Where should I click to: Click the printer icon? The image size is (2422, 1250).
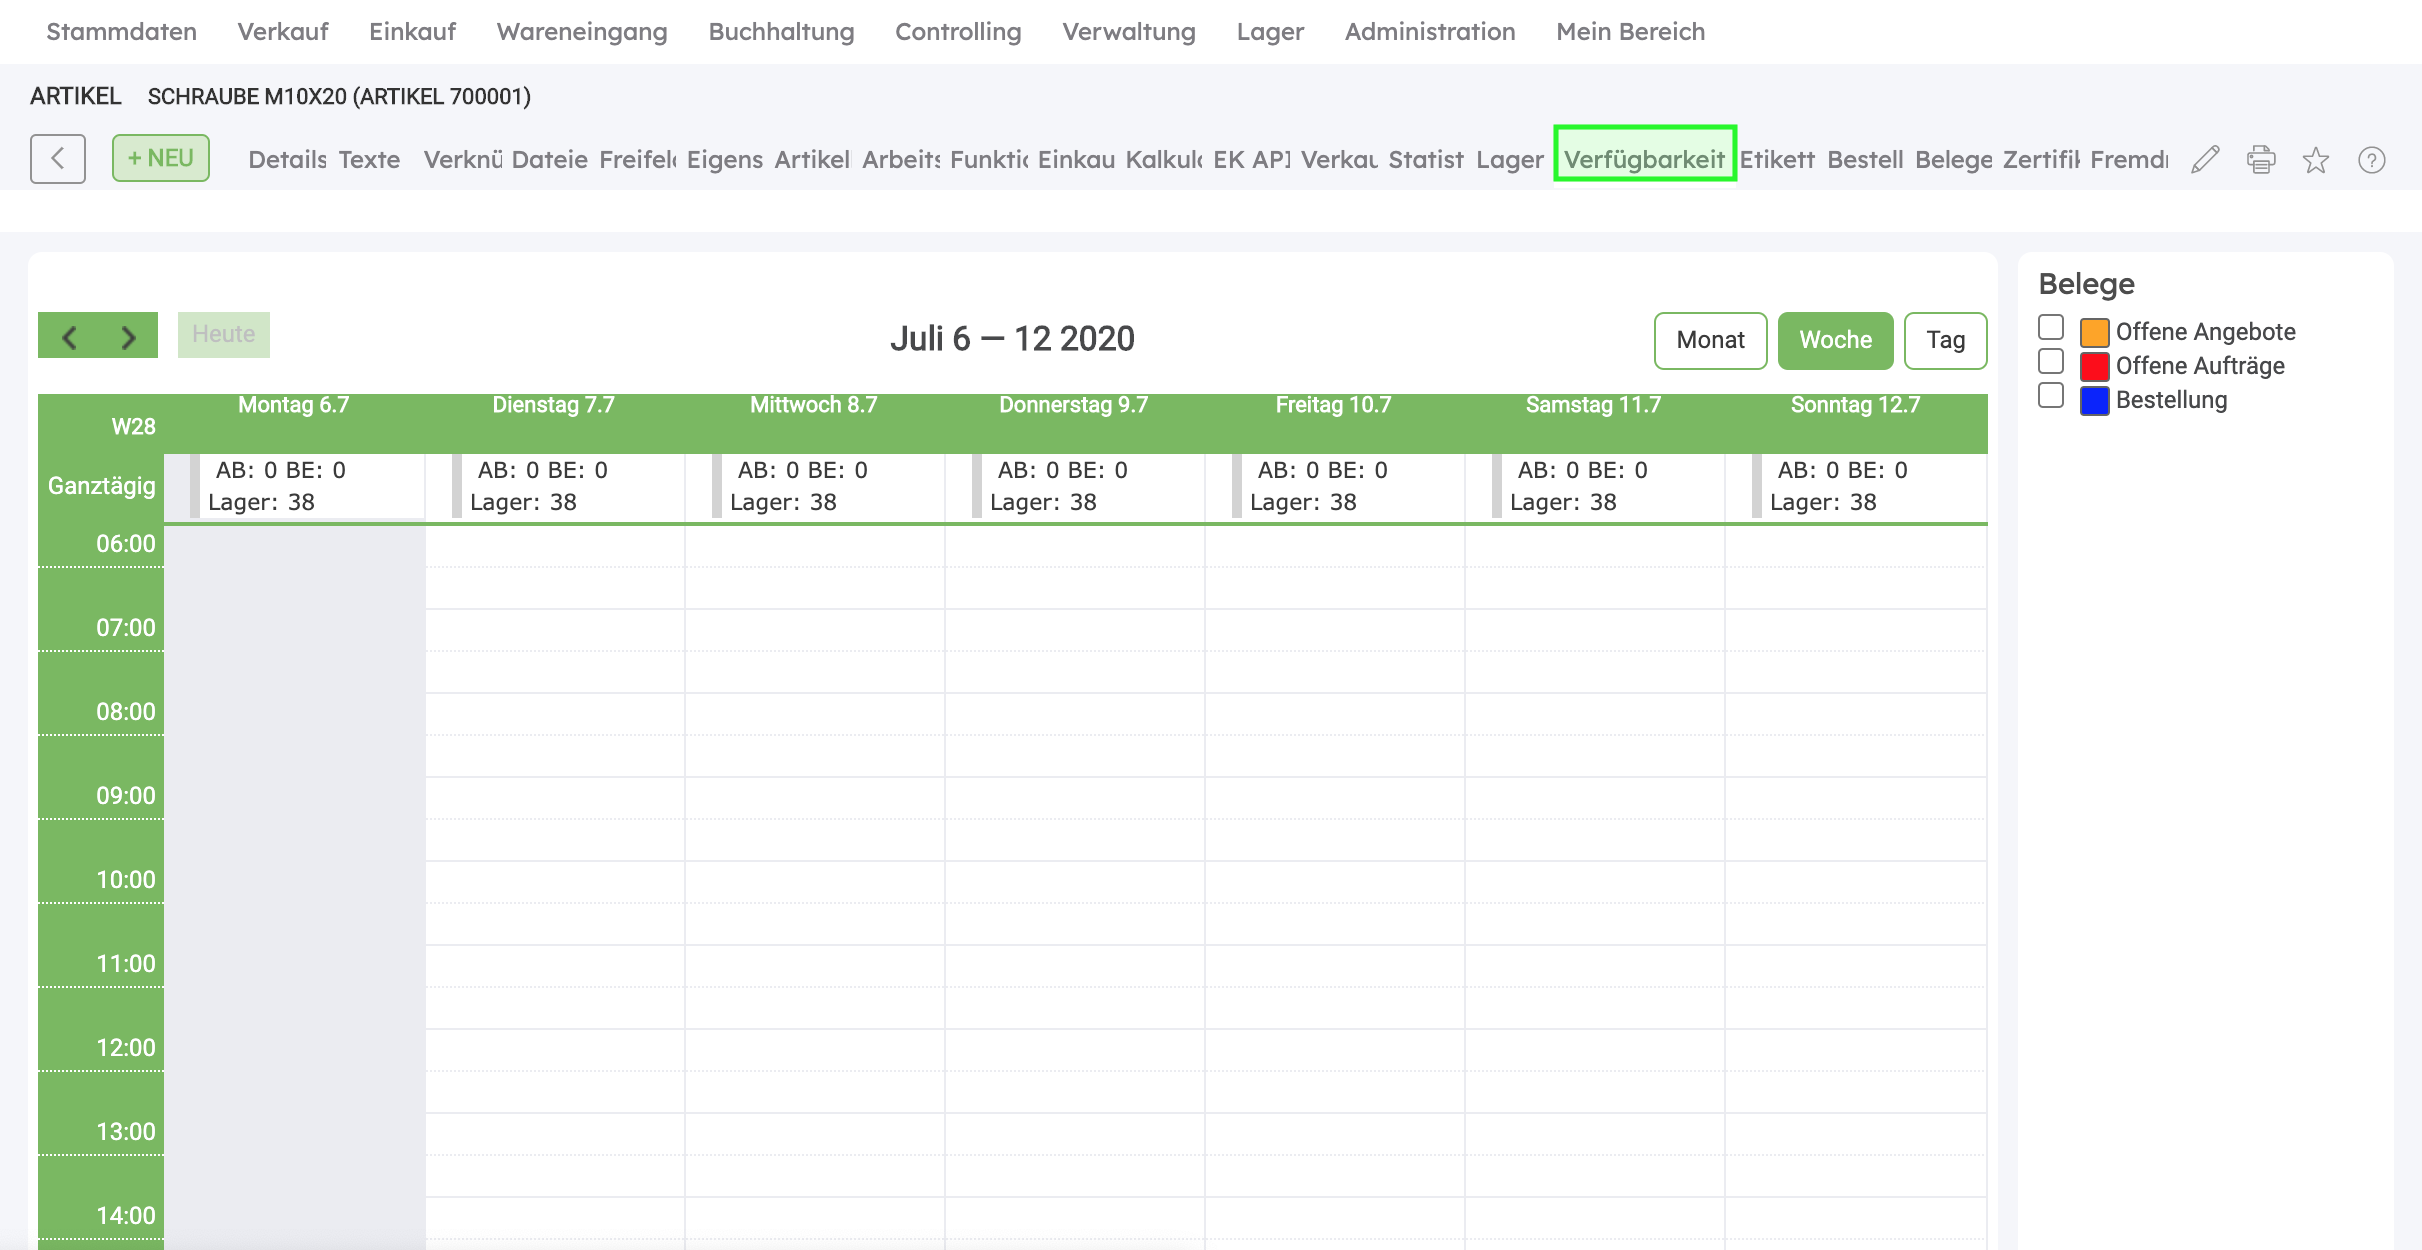pos(2260,160)
